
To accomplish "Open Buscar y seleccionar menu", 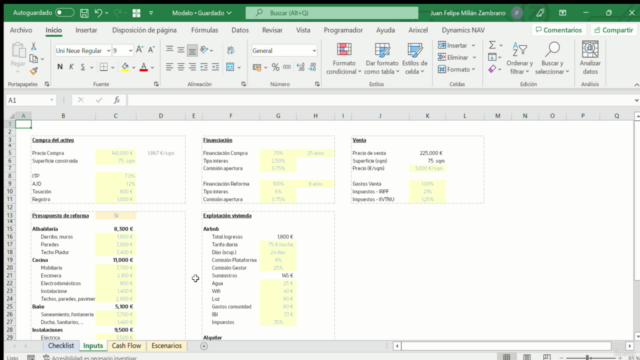I will (x=552, y=59).
